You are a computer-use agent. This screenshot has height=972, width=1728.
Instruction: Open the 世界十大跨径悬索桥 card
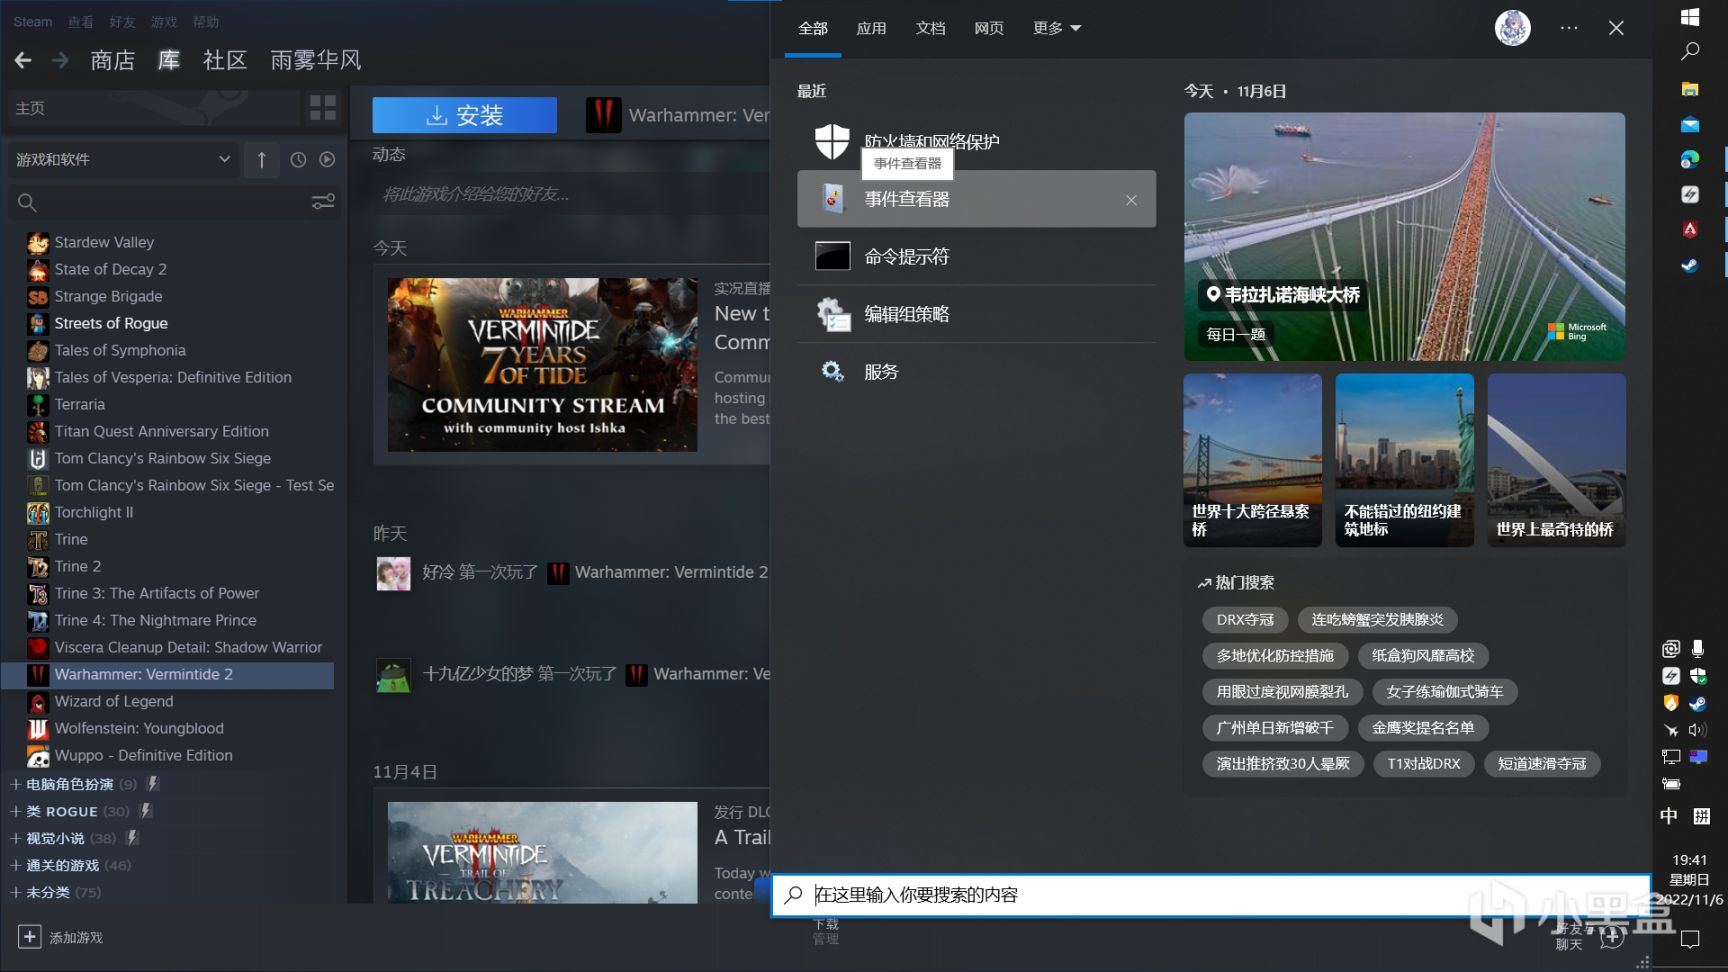tap(1252, 460)
